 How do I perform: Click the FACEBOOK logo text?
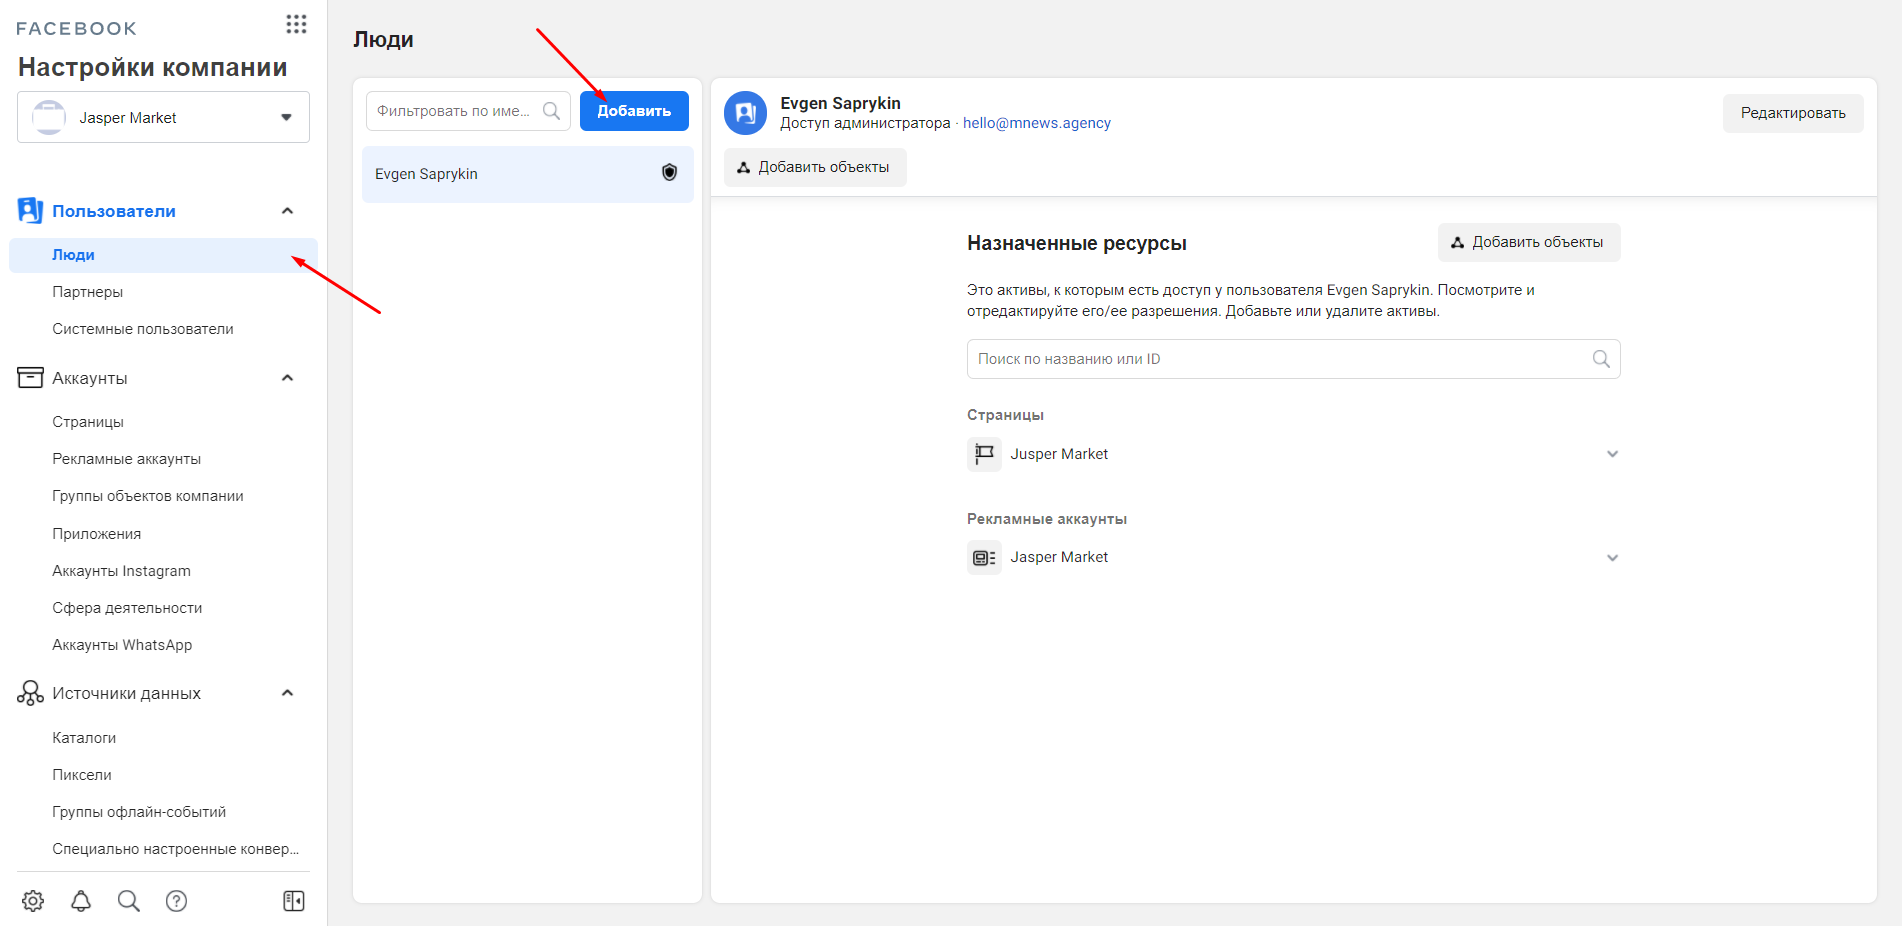[76, 29]
